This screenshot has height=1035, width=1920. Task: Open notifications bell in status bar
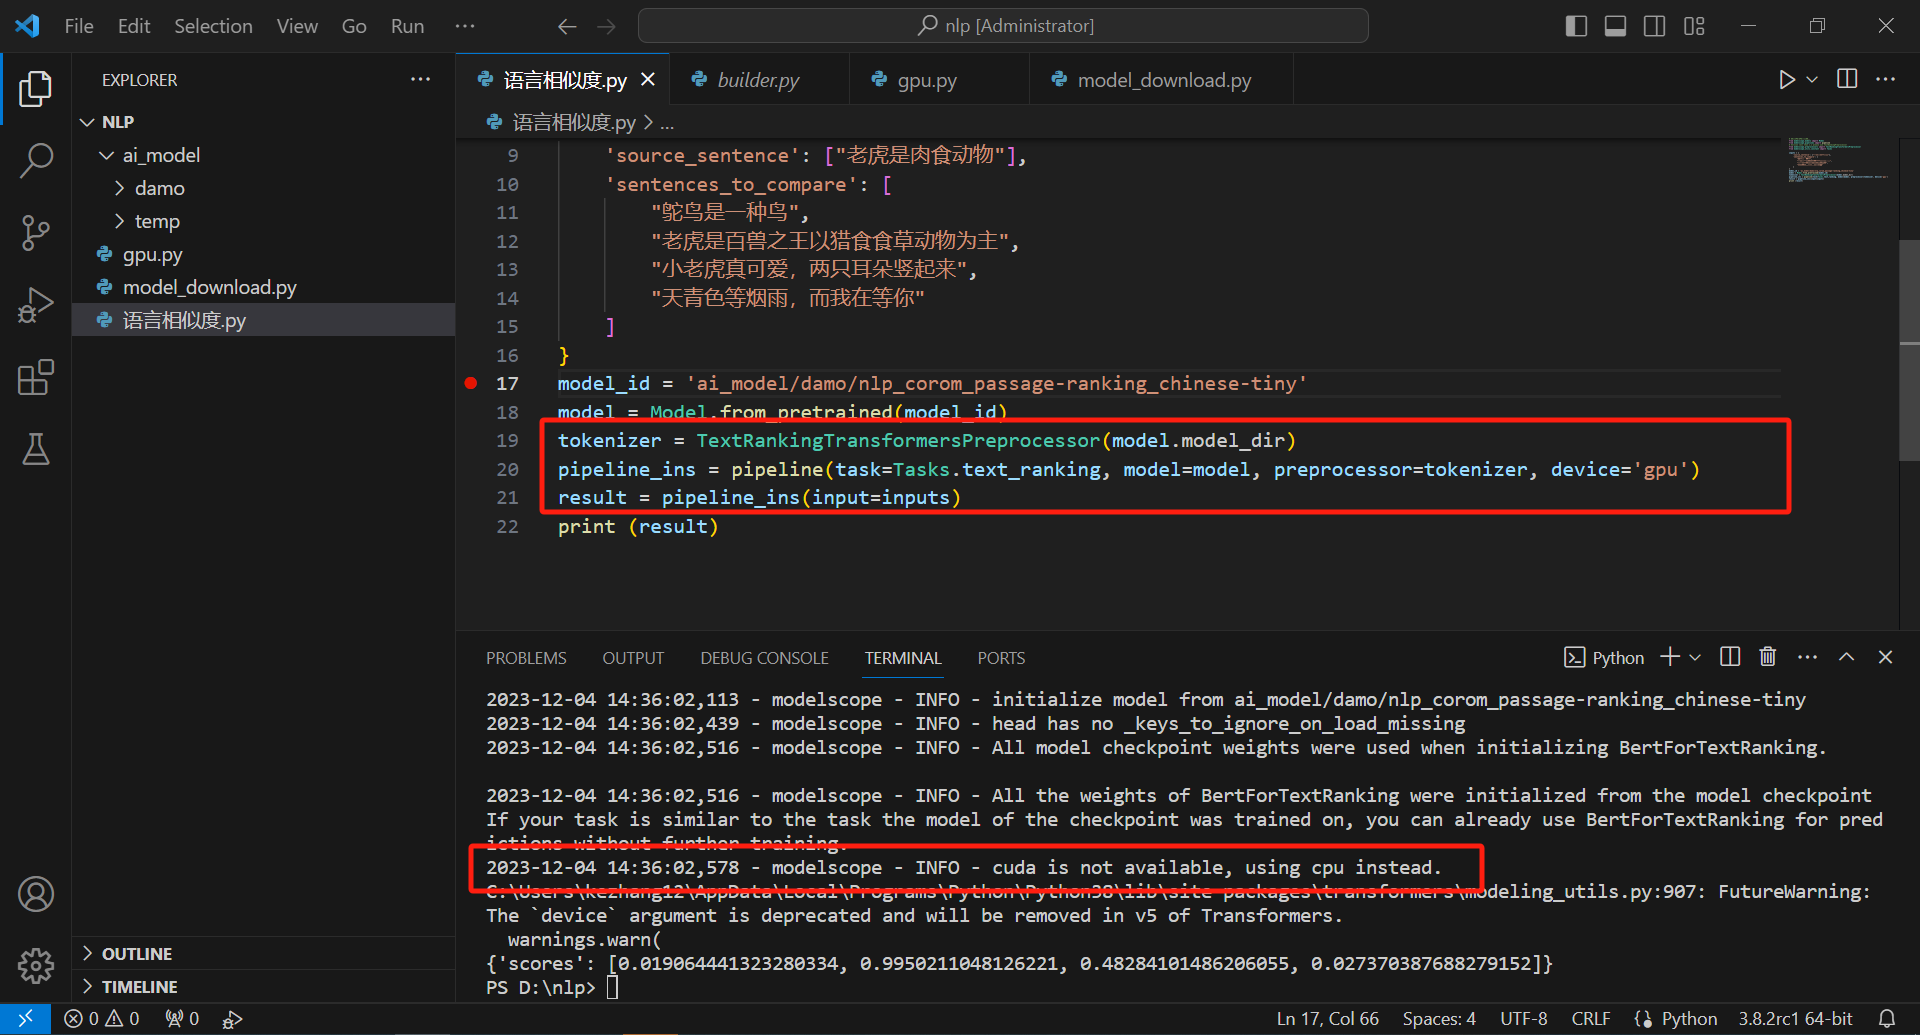[x=1886, y=1019]
